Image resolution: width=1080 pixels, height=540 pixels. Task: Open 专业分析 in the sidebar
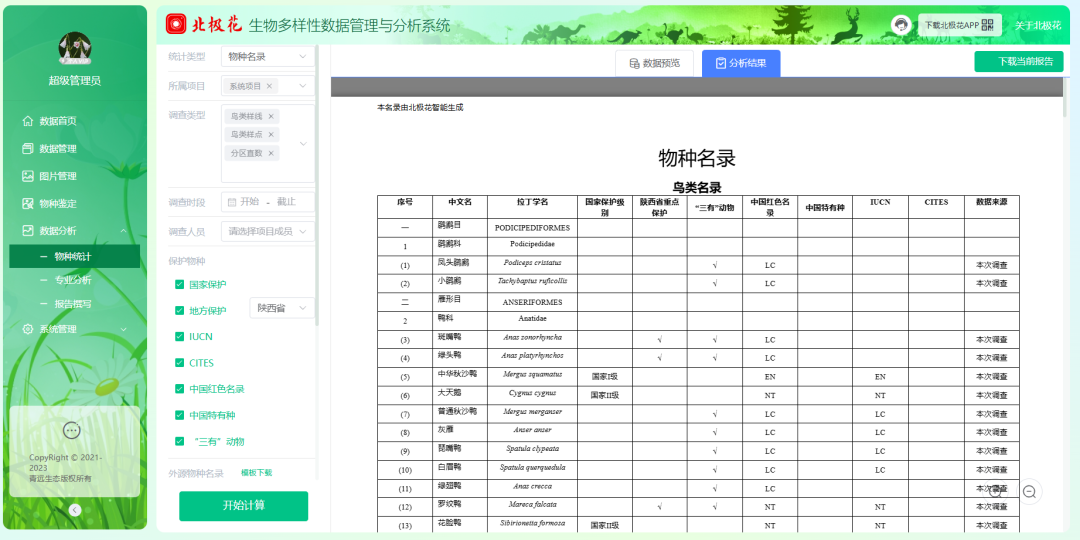pyautogui.click(x=74, y=280)
